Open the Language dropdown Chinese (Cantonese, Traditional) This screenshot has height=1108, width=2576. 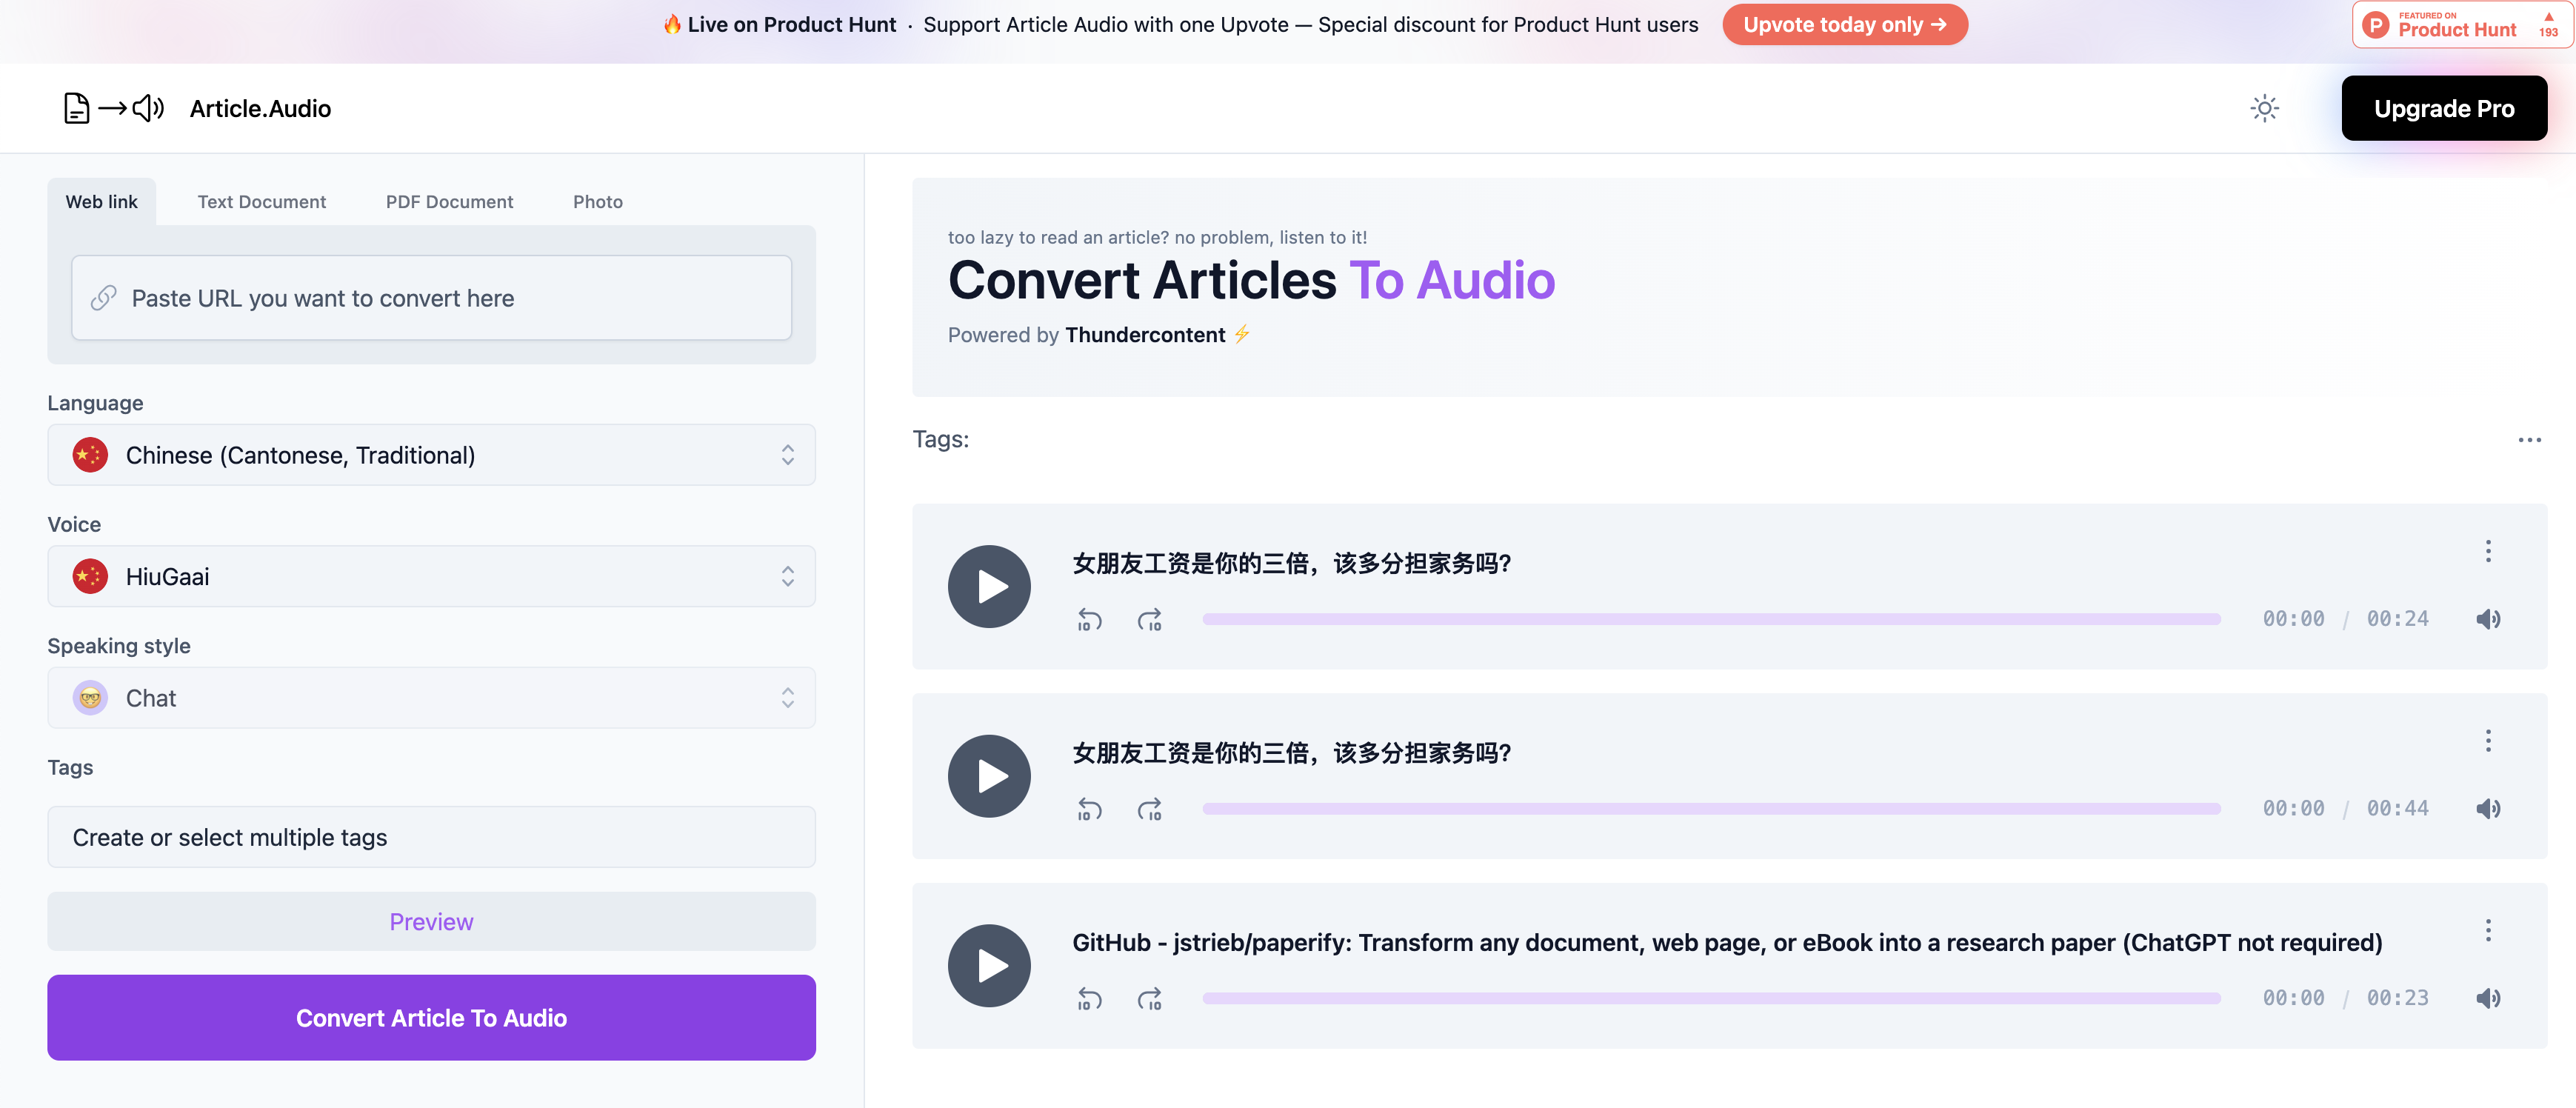(431, 455)
